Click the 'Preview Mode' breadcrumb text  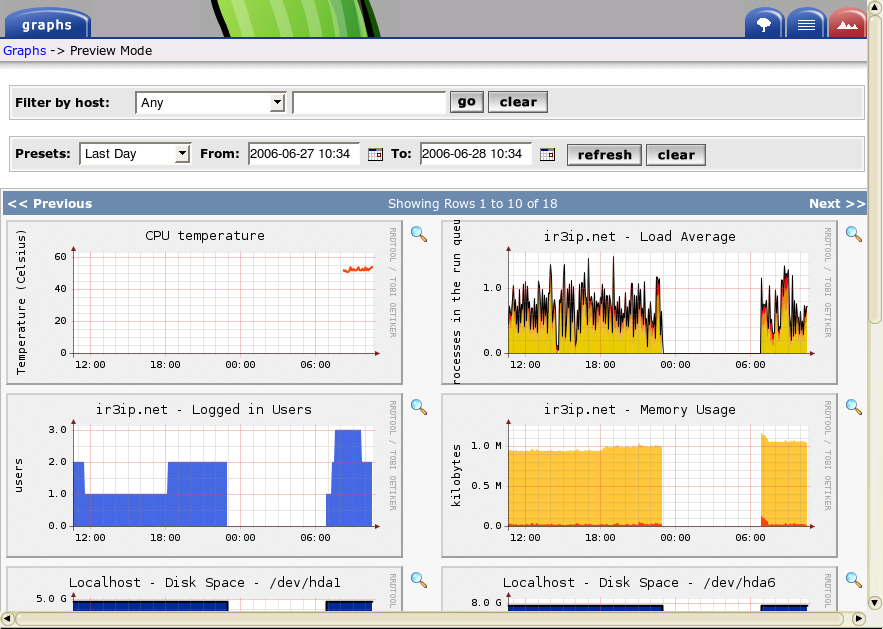(x=111, y=51)
